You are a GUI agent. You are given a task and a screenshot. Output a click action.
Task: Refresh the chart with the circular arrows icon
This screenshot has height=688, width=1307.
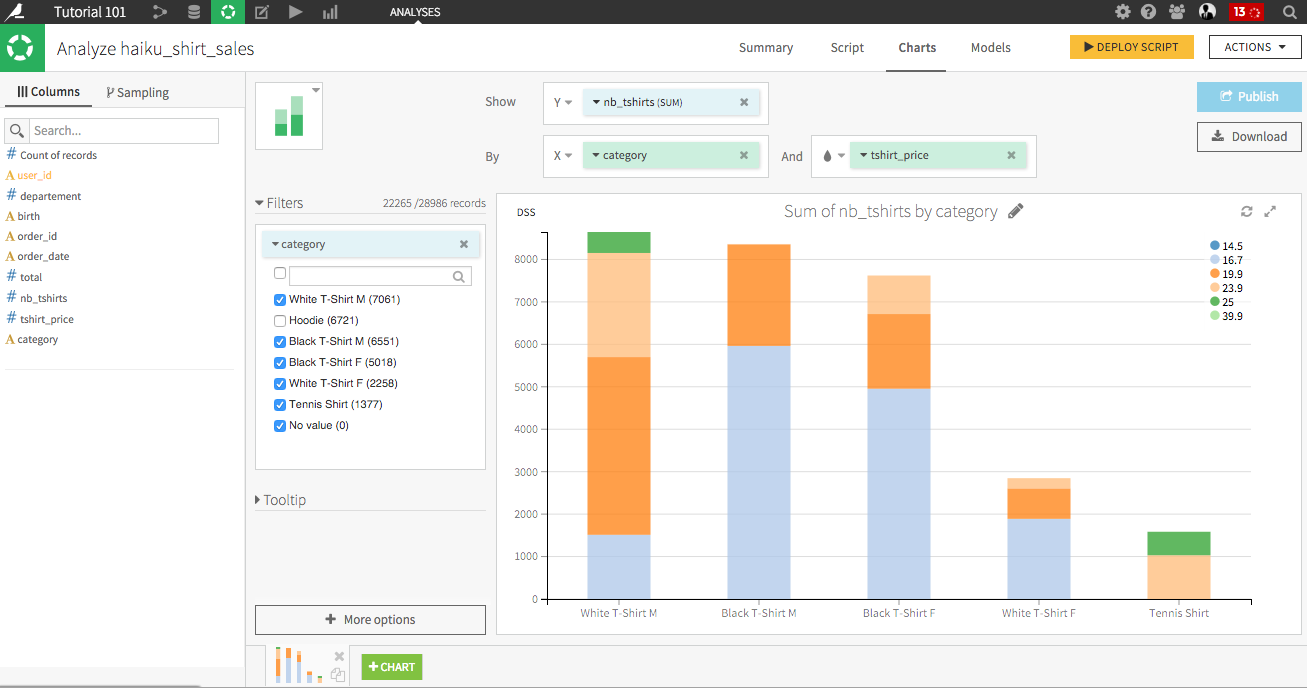click(1246, 211)
